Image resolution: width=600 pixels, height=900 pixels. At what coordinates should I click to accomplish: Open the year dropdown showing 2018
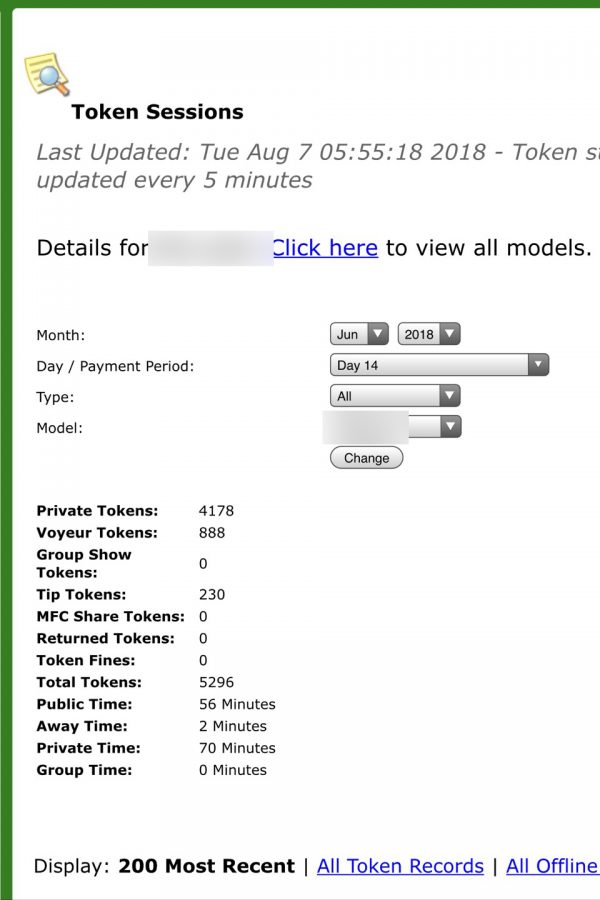click(428, 334)
